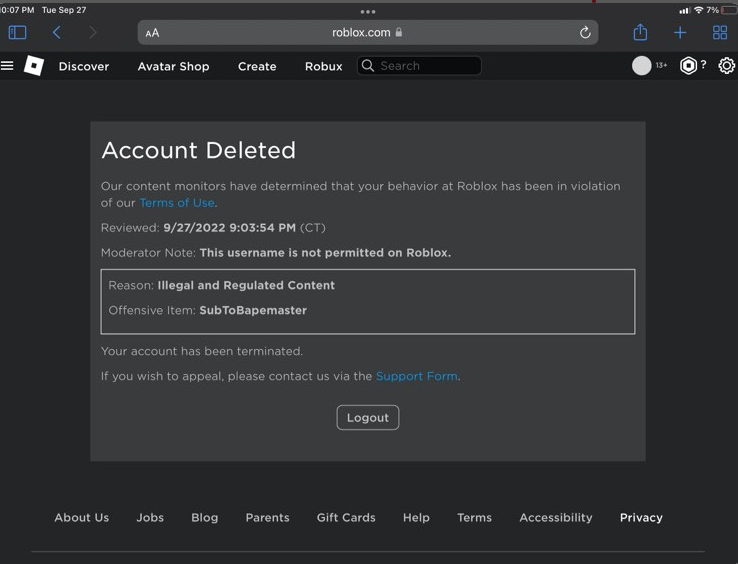The height and width of the screenshot is (564, 738).
Task: Open Safari sidebar panel icon
Action: 17,32
